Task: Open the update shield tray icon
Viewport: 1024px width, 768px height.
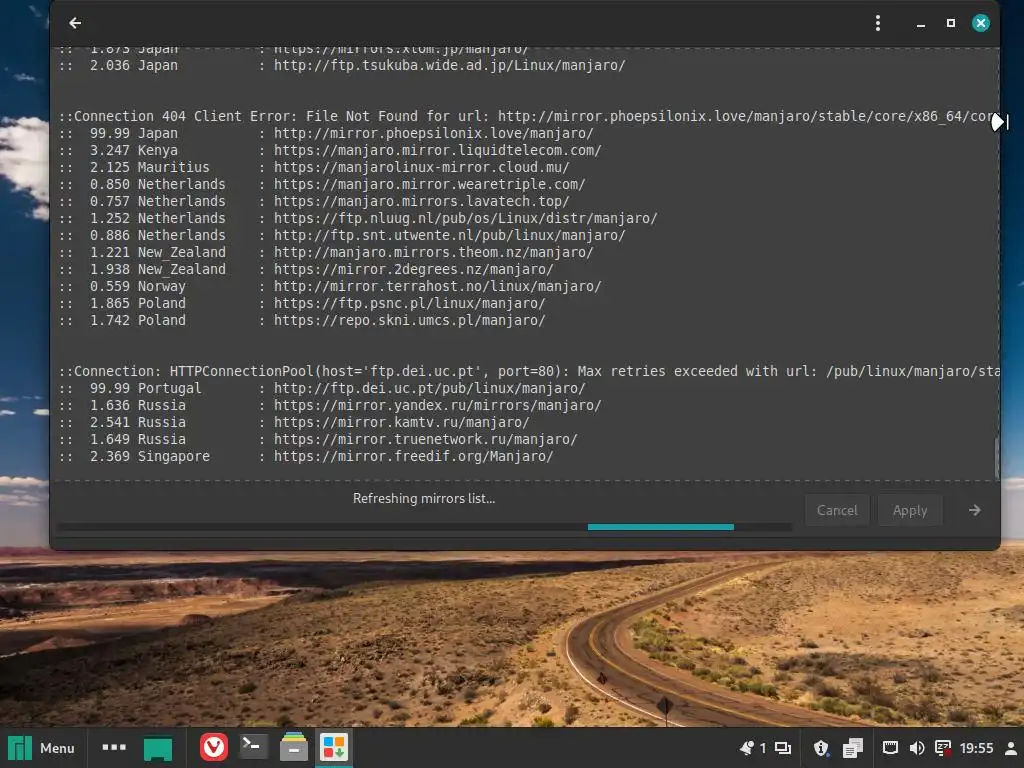Action: tap(821, 748)
